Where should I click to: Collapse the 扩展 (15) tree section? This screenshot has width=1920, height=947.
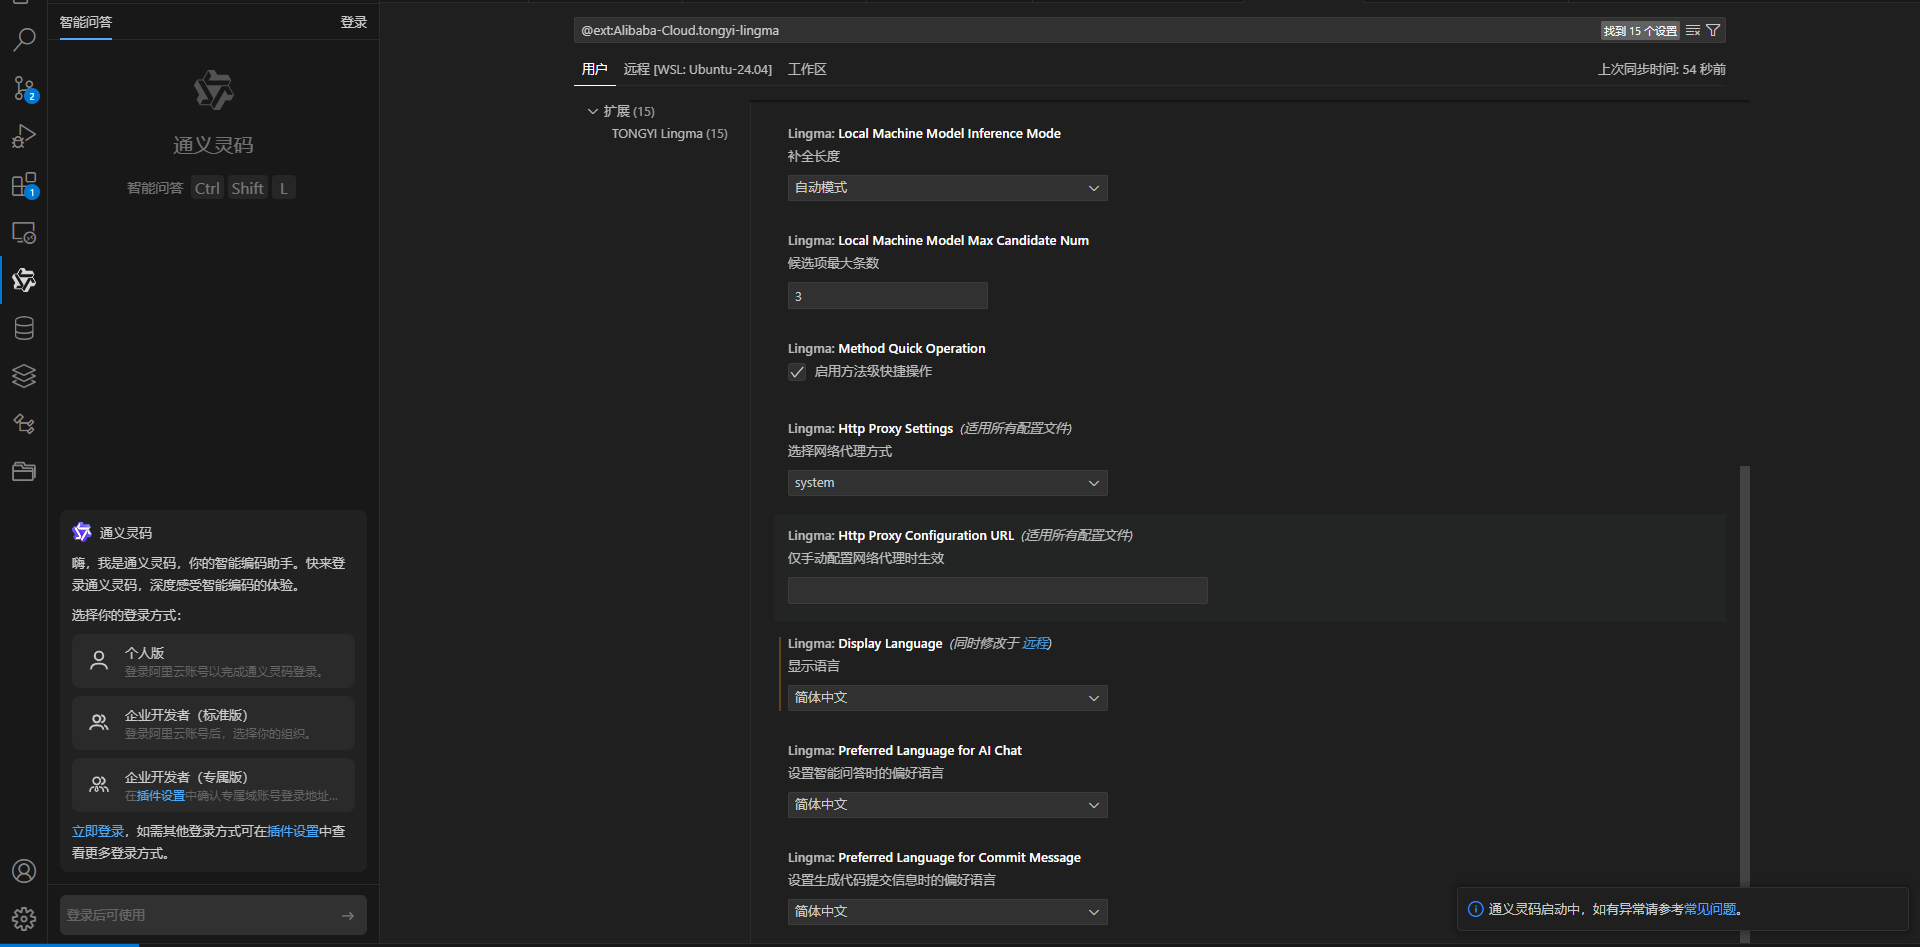(593, 111)
